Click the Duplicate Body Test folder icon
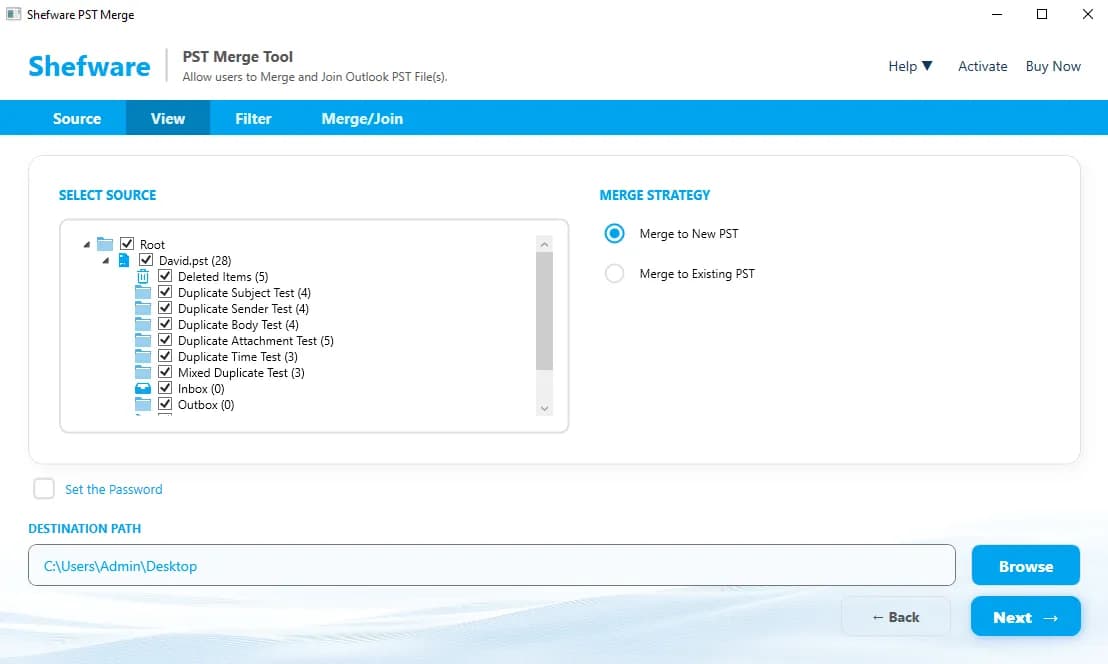The width and height of the screenshot is (1108, 664). pyautogui.click(x=143, y=325)
